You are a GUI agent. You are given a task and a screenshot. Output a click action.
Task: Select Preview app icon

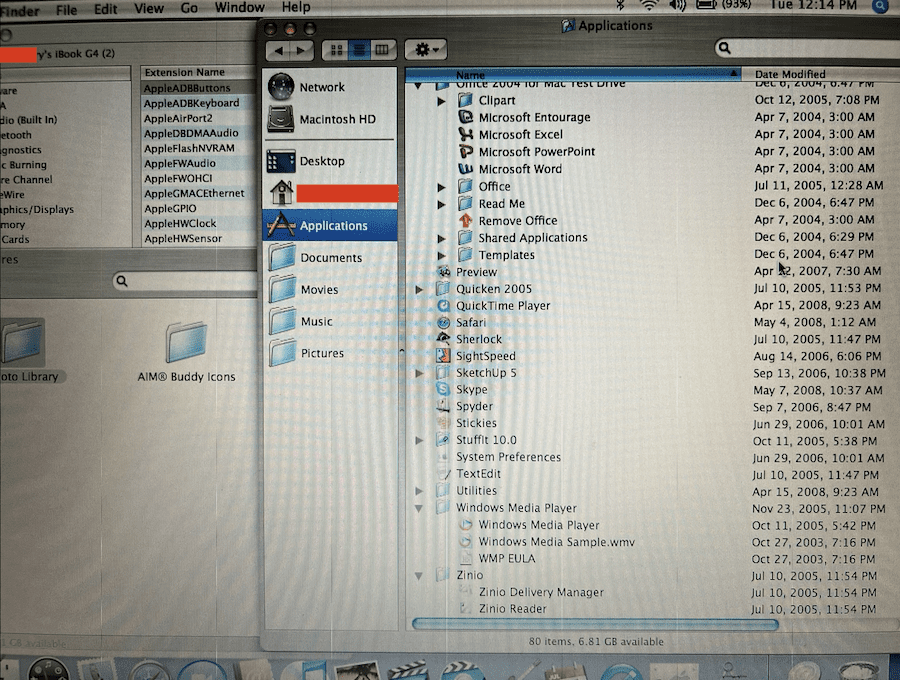(443, 271)
